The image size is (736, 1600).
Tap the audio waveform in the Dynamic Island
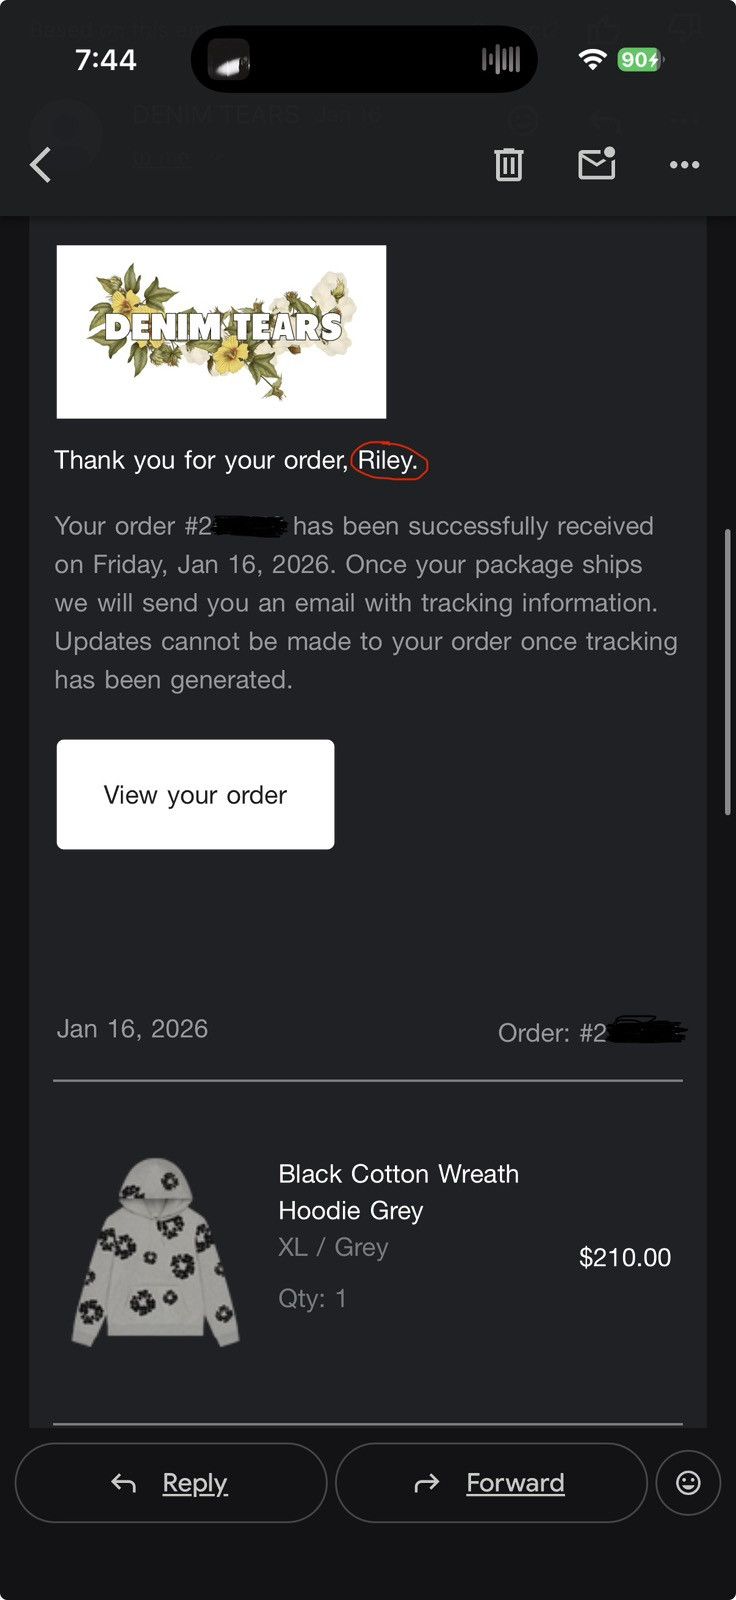(501, 60)
